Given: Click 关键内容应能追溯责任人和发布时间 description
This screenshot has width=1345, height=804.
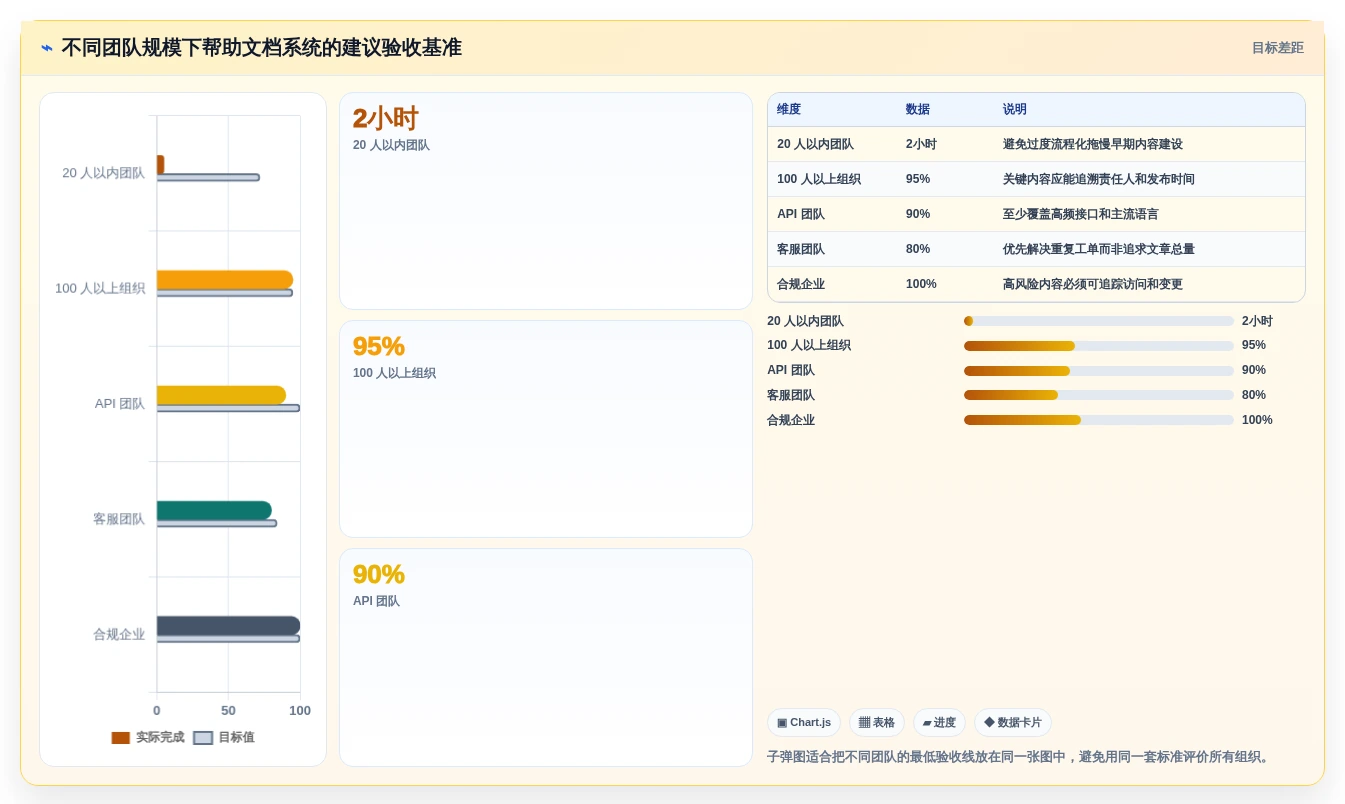Looking at the screenshot, I should click(x=1099, y=180).
